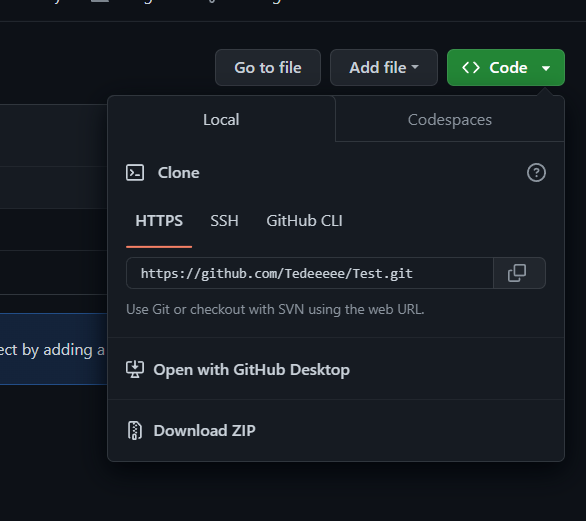This screenshot has width=586, height=521.
Task: Click the clone URL text field
Action: point(310,273)
